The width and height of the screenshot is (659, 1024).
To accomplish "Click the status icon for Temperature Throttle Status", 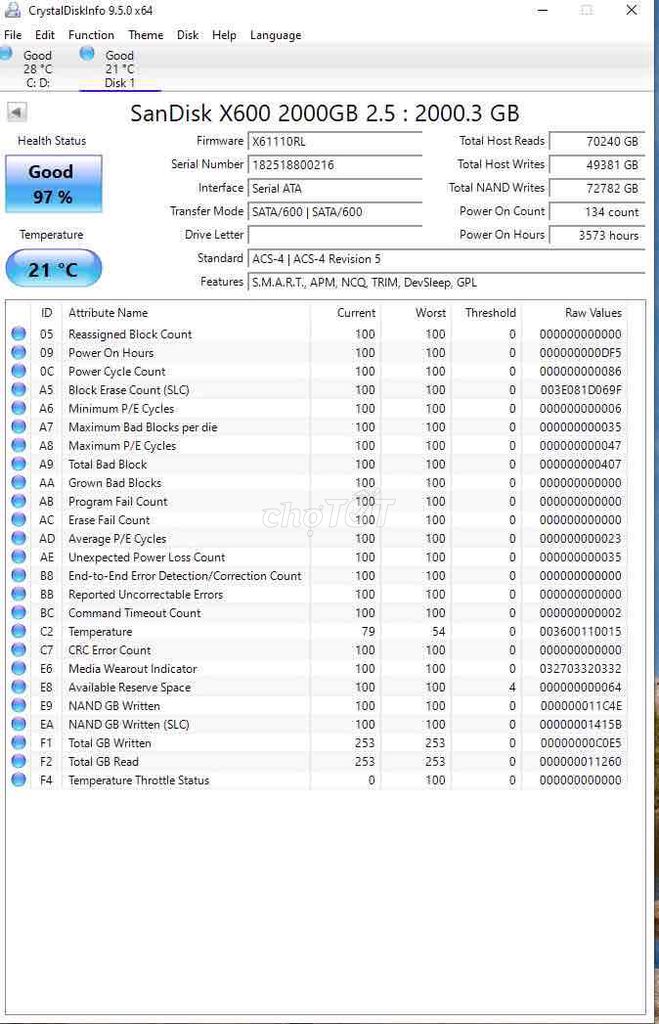I will click(x=18, y=780).
